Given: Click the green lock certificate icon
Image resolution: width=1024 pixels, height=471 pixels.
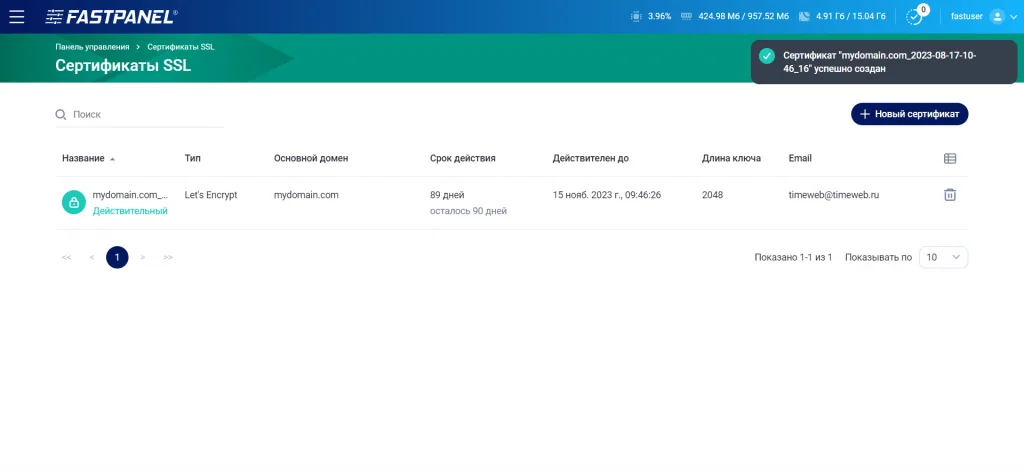Looking at the screenshot, I should pos(74,202).
